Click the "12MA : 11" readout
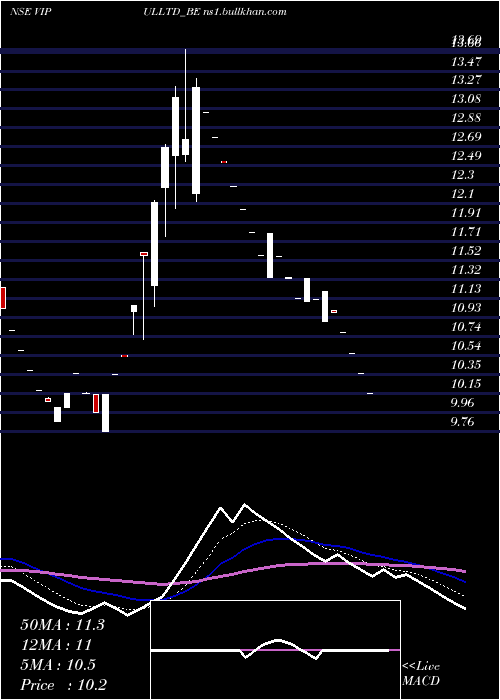 [x=56, y=645]
